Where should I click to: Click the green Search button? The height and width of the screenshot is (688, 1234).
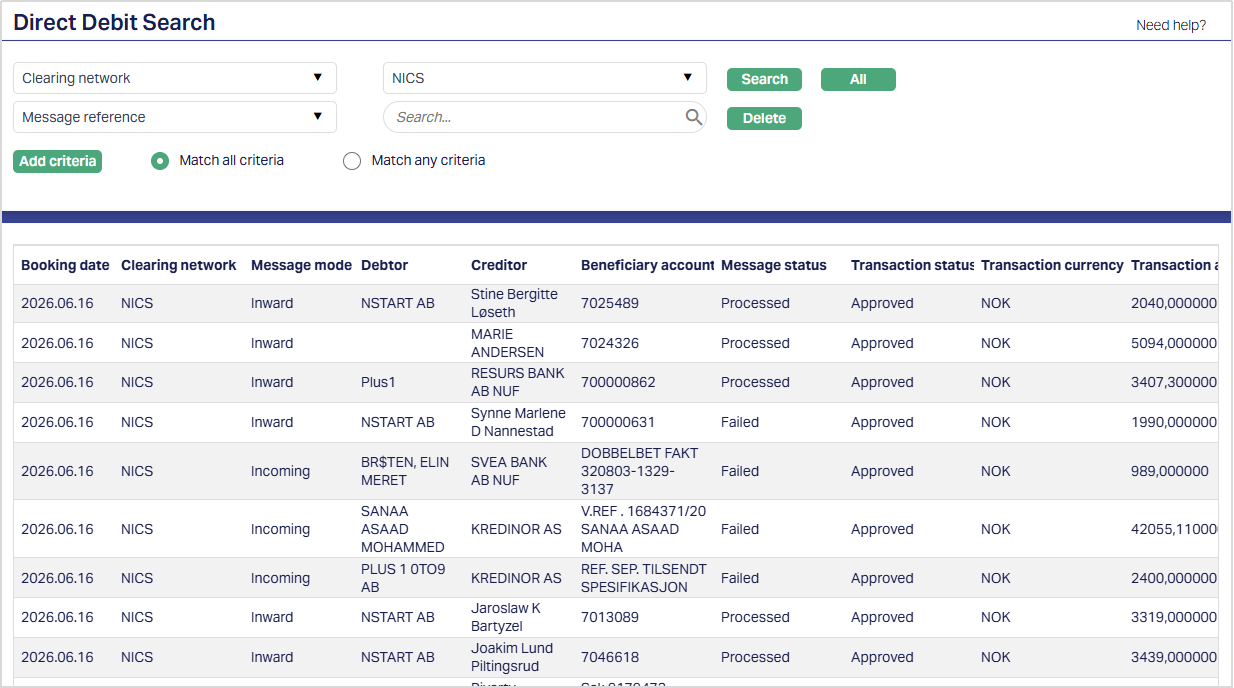[x=765, y=79]
